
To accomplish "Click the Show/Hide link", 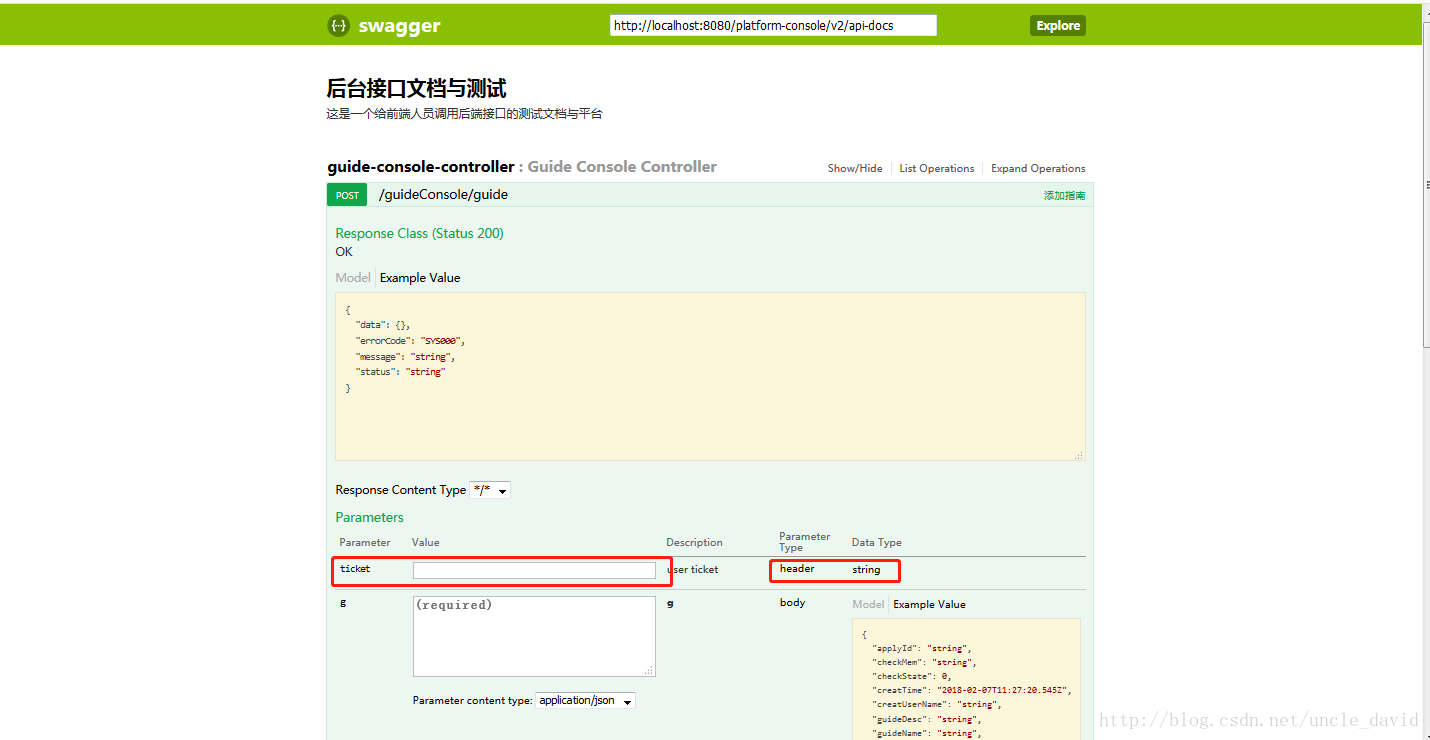I will (855, 168).
